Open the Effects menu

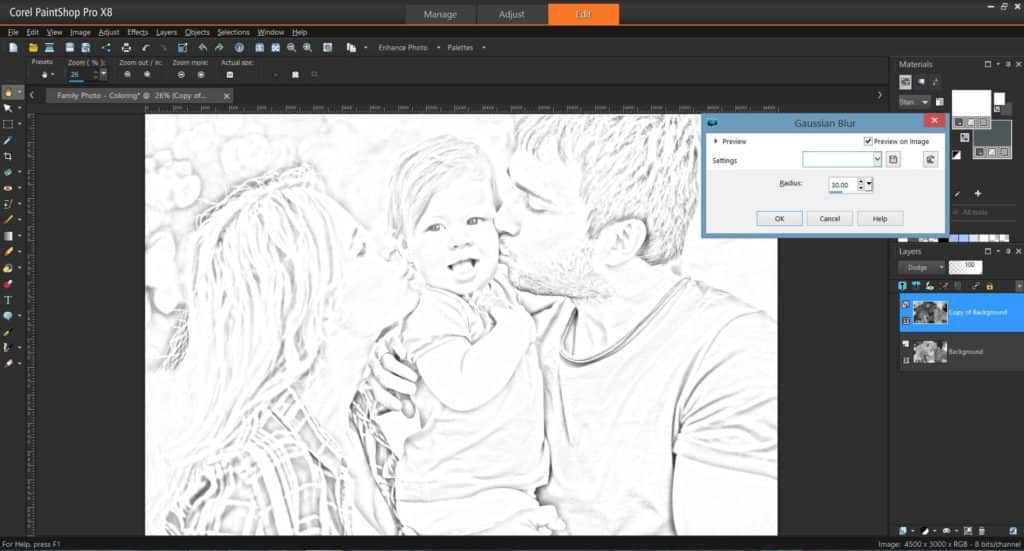pyautogui.click(x=137, y=32)
